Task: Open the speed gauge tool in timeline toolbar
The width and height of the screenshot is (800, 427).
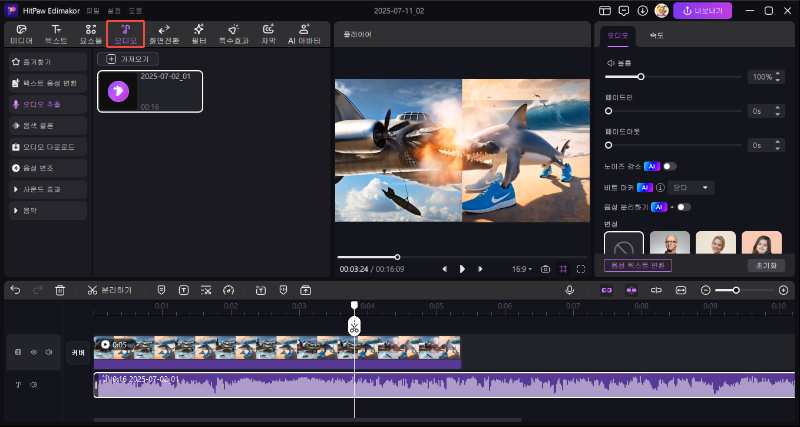Action: pyautogui.click(x=228, y=290)
